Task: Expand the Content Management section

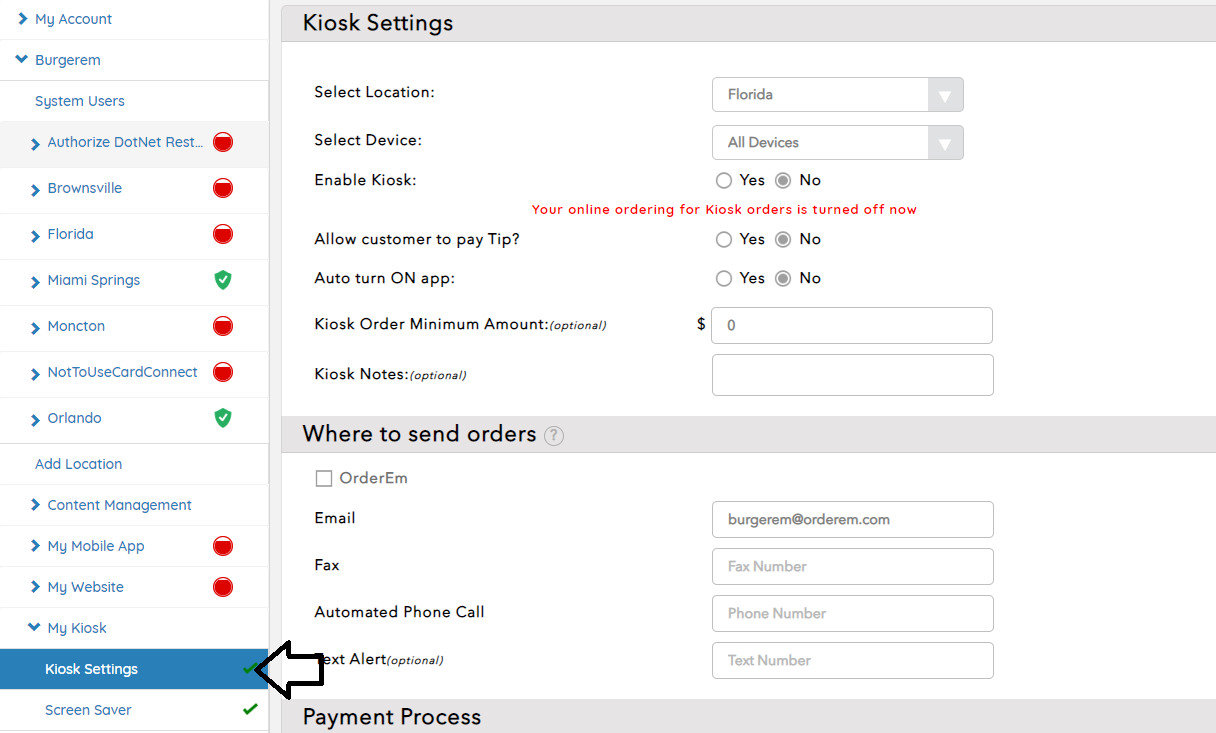Action: [119, 505]
